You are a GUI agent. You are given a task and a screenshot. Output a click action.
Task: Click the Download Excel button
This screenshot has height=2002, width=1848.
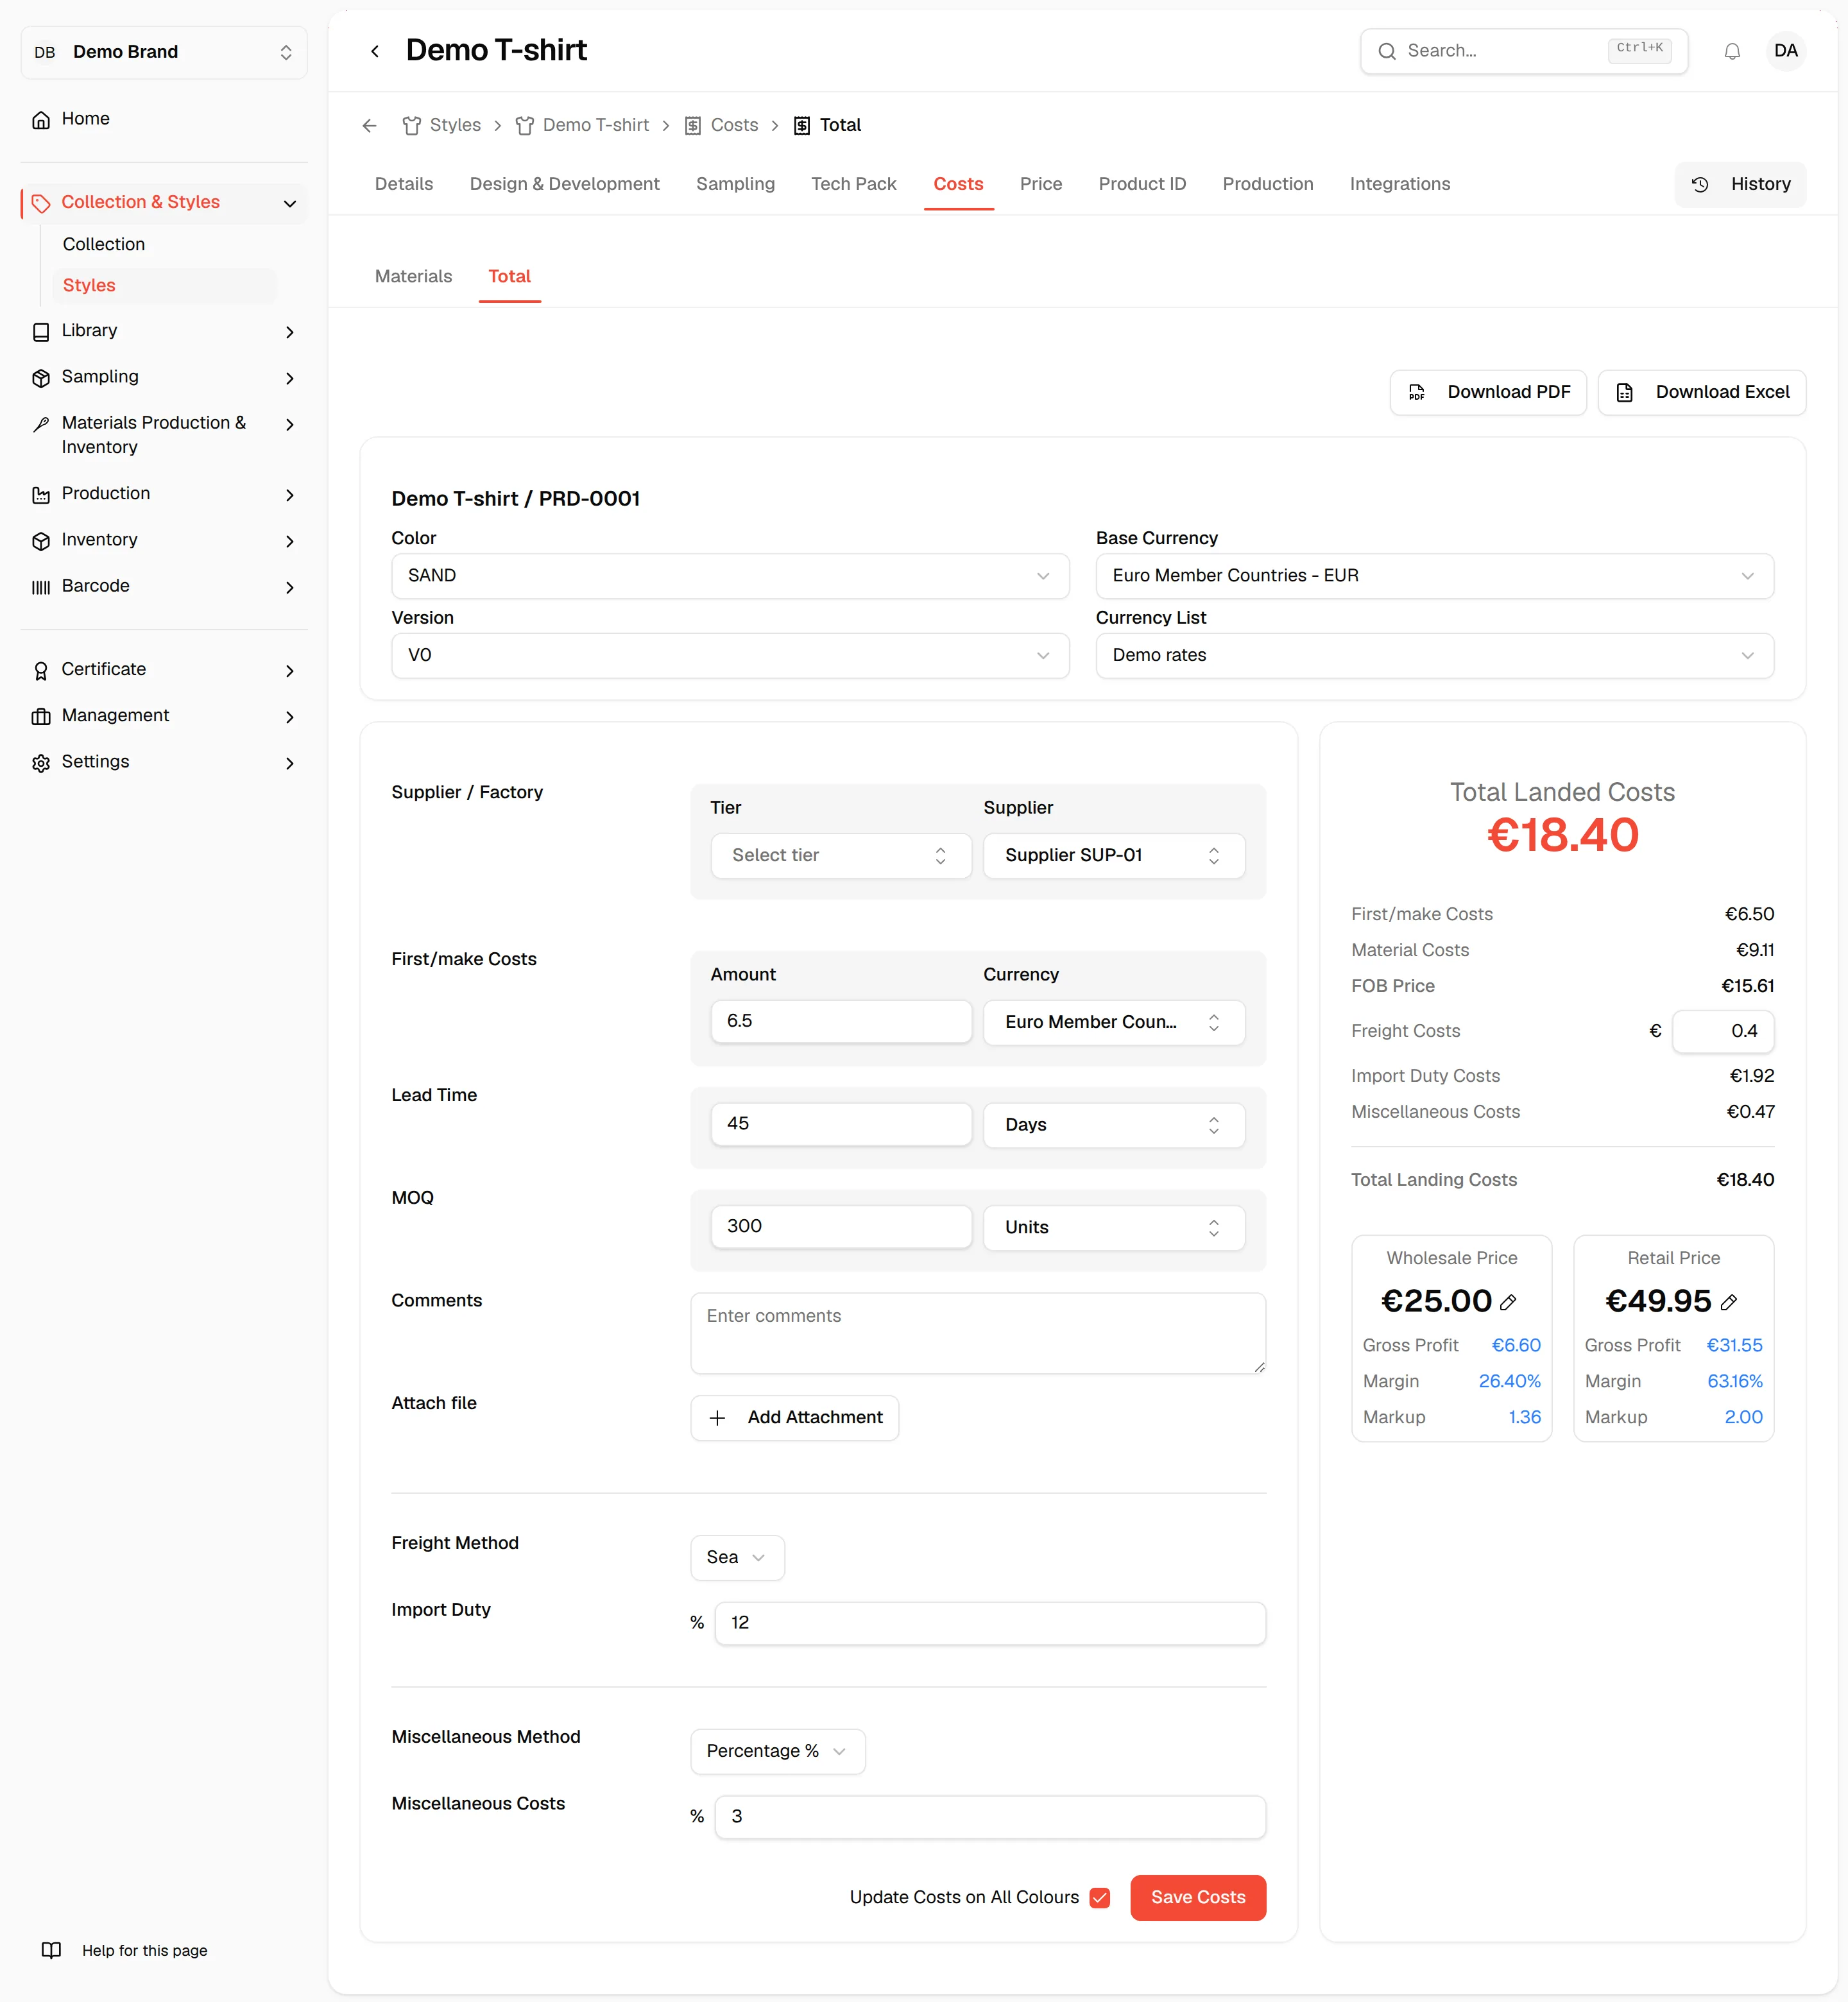1701,392
